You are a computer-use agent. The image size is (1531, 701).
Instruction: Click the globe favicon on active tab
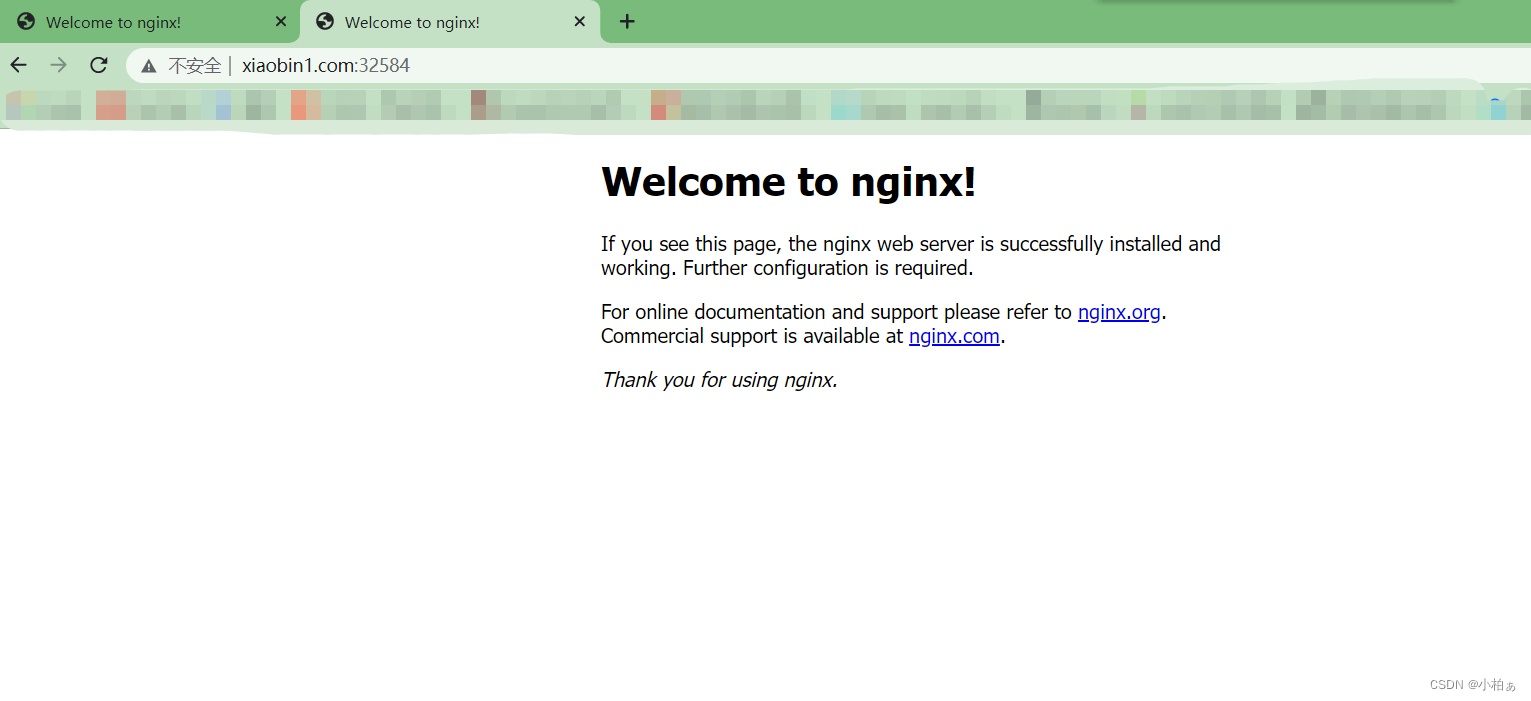324,22
